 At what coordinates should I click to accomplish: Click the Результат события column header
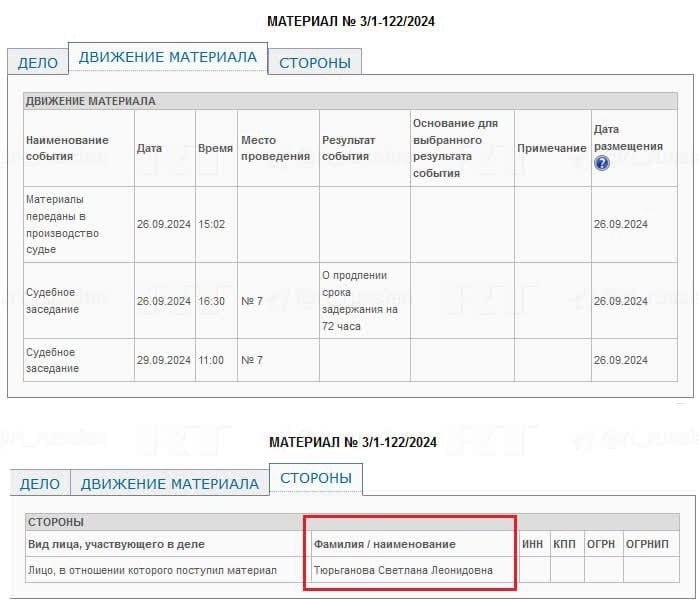[348, 148]
